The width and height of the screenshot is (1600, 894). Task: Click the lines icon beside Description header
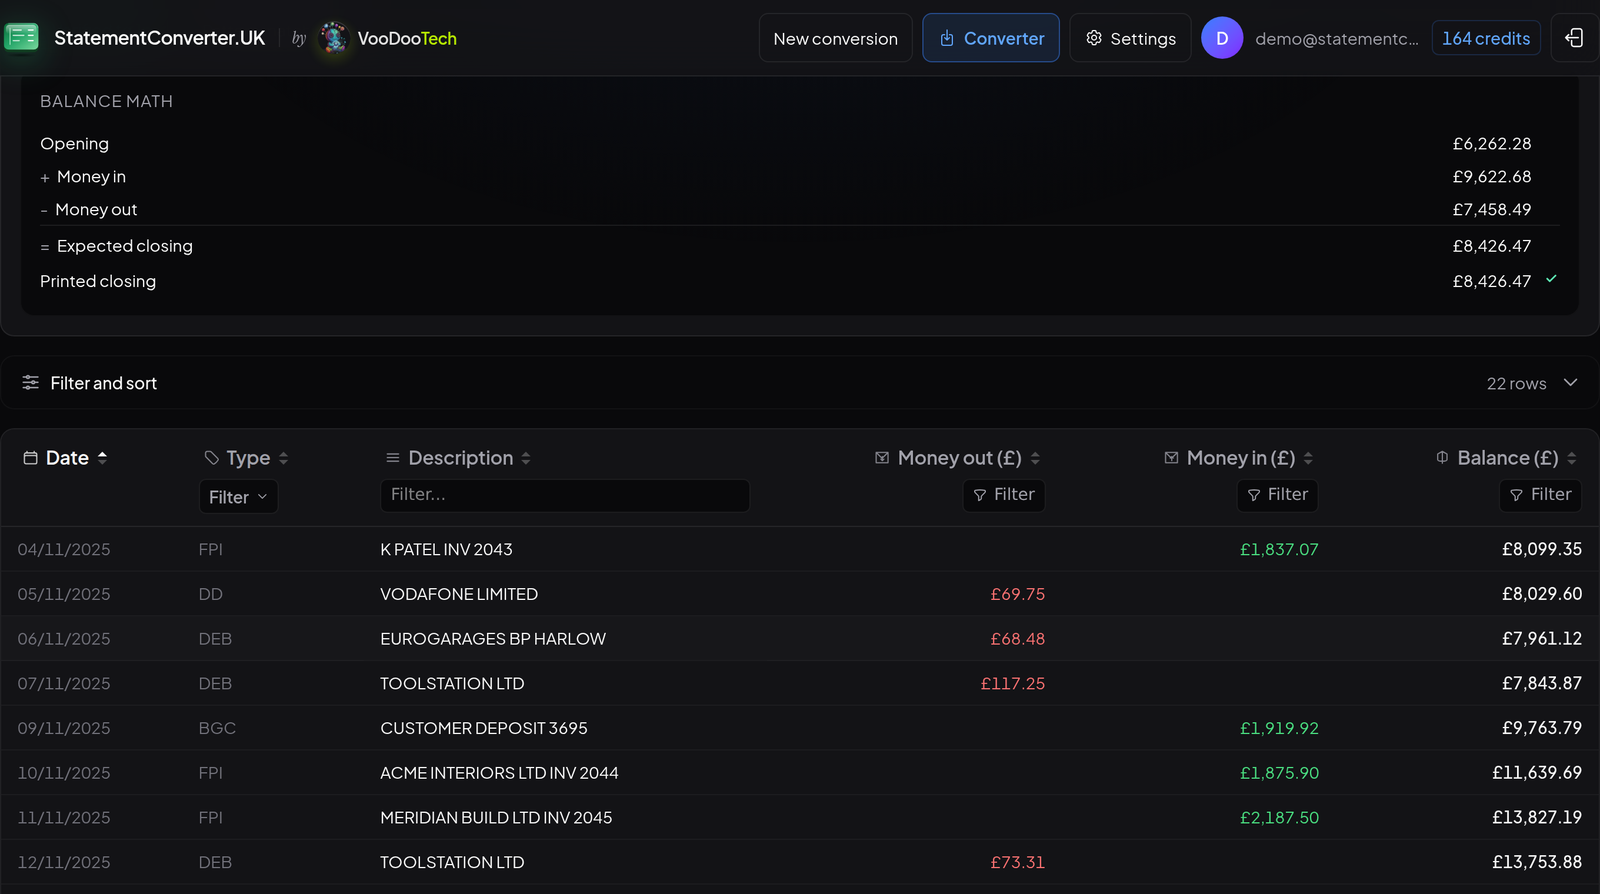393,458
